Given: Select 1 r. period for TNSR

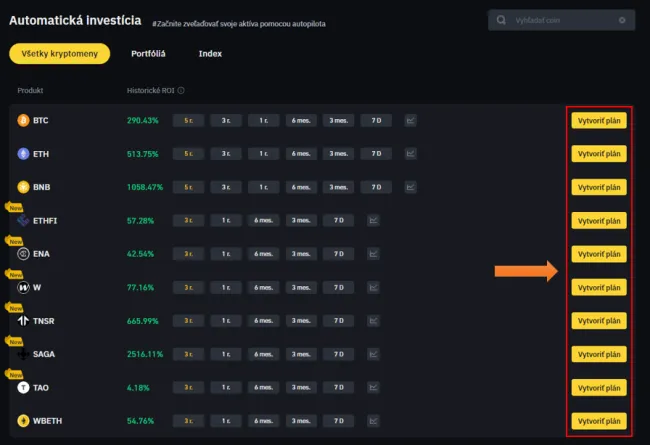Looking at the screenshot, I should point(226,321).
